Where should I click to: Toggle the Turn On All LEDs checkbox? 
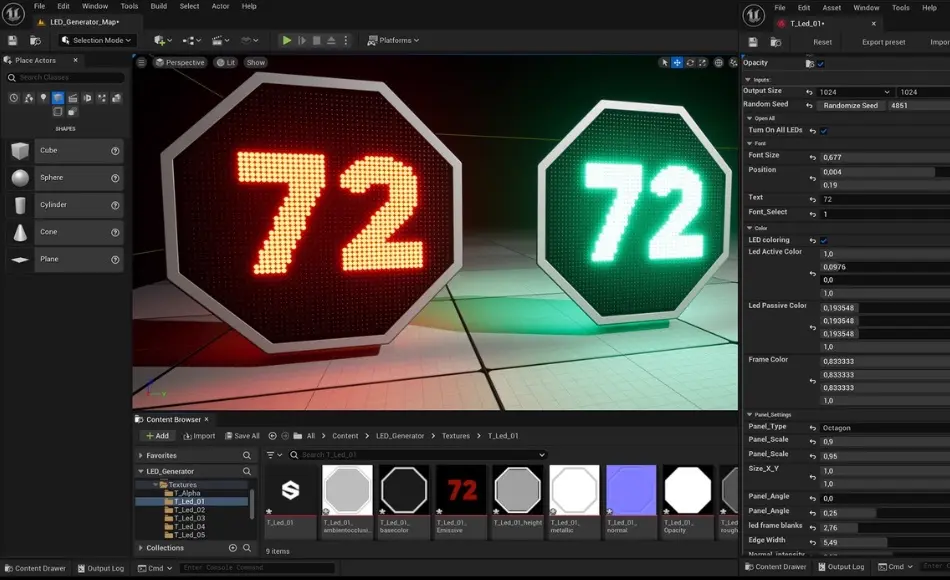click(825, 131)
